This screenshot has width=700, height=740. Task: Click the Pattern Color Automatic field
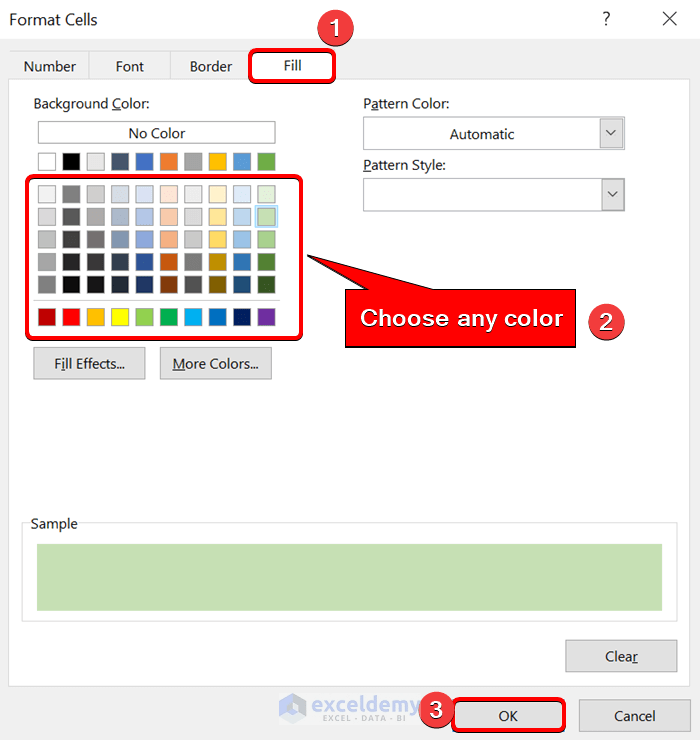[x=482, y=134]
